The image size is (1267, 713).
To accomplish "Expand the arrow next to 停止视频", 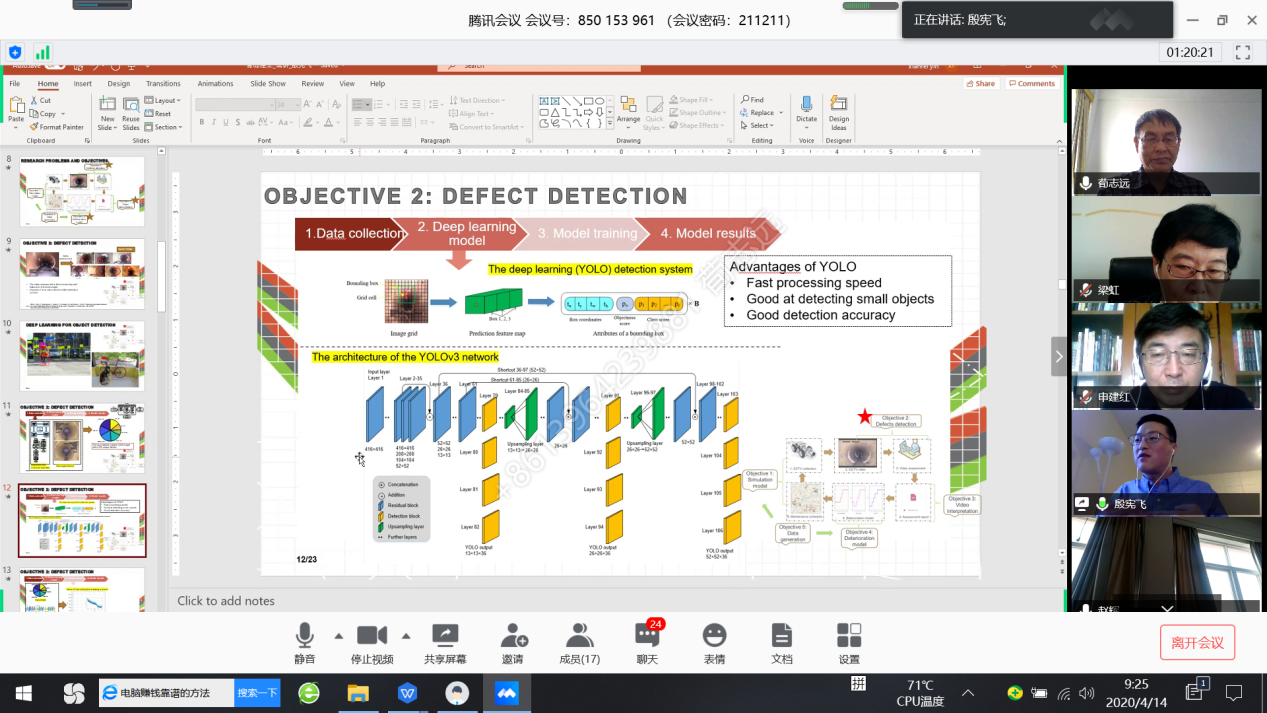I will tap(406, 636).
